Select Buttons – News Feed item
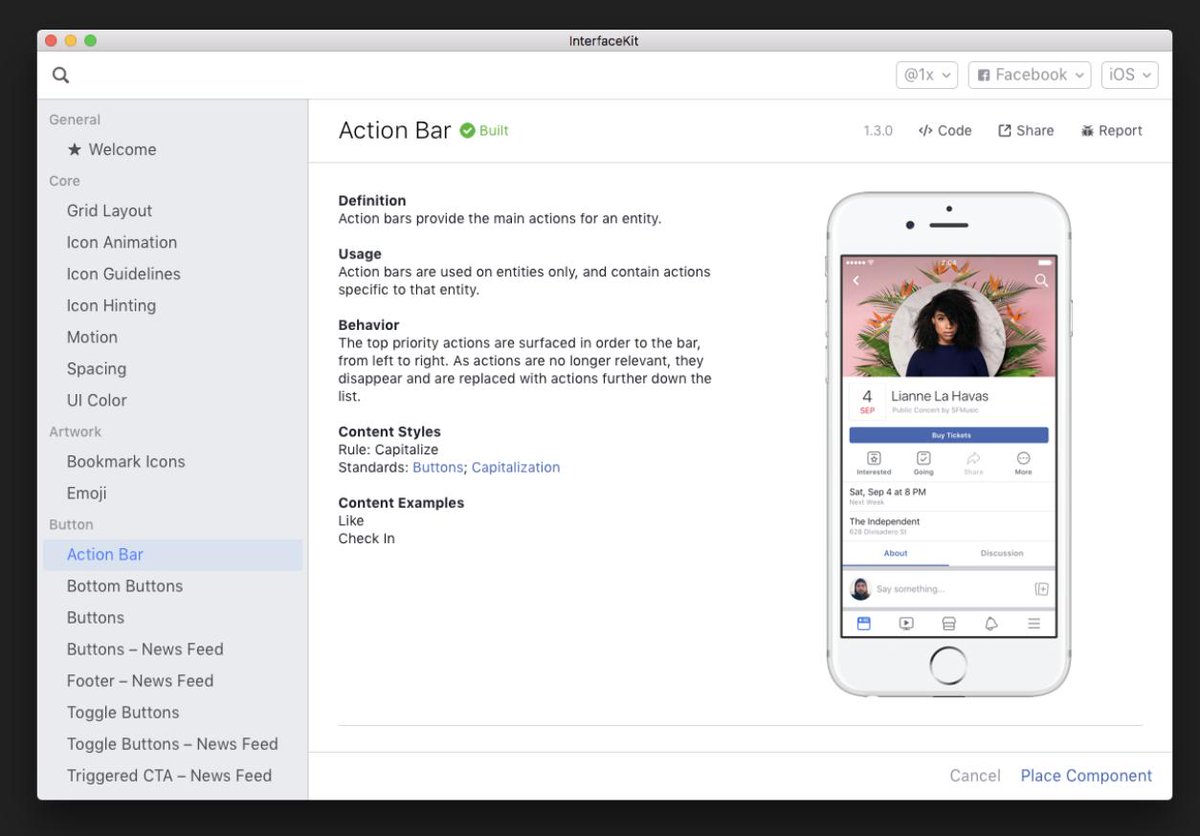1200x836 pixels. coord(145,650)
